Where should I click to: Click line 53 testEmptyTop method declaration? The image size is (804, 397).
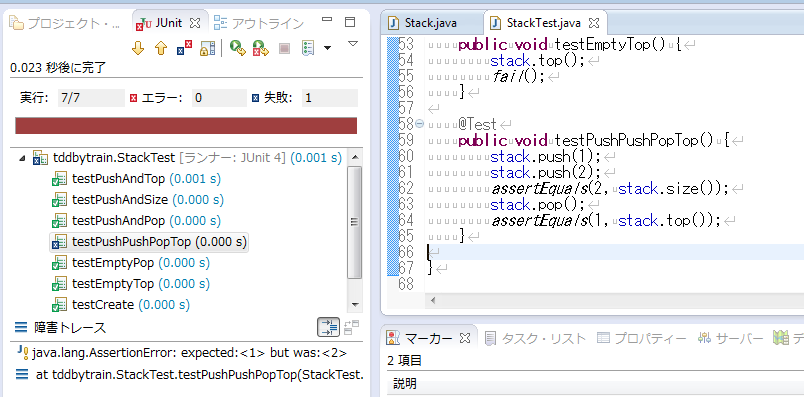569,45
